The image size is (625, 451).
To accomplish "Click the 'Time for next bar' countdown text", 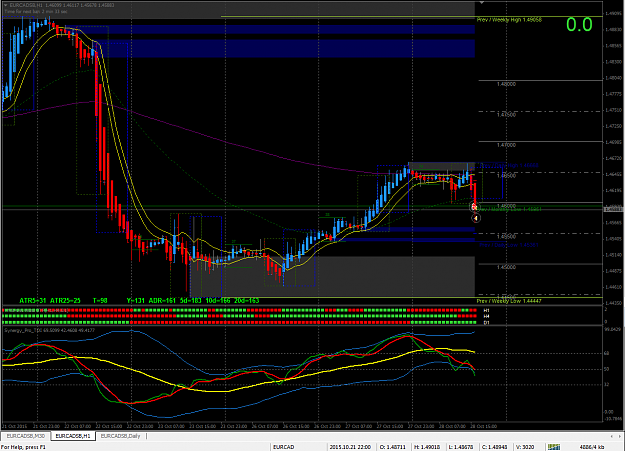I will coord(36,12).
